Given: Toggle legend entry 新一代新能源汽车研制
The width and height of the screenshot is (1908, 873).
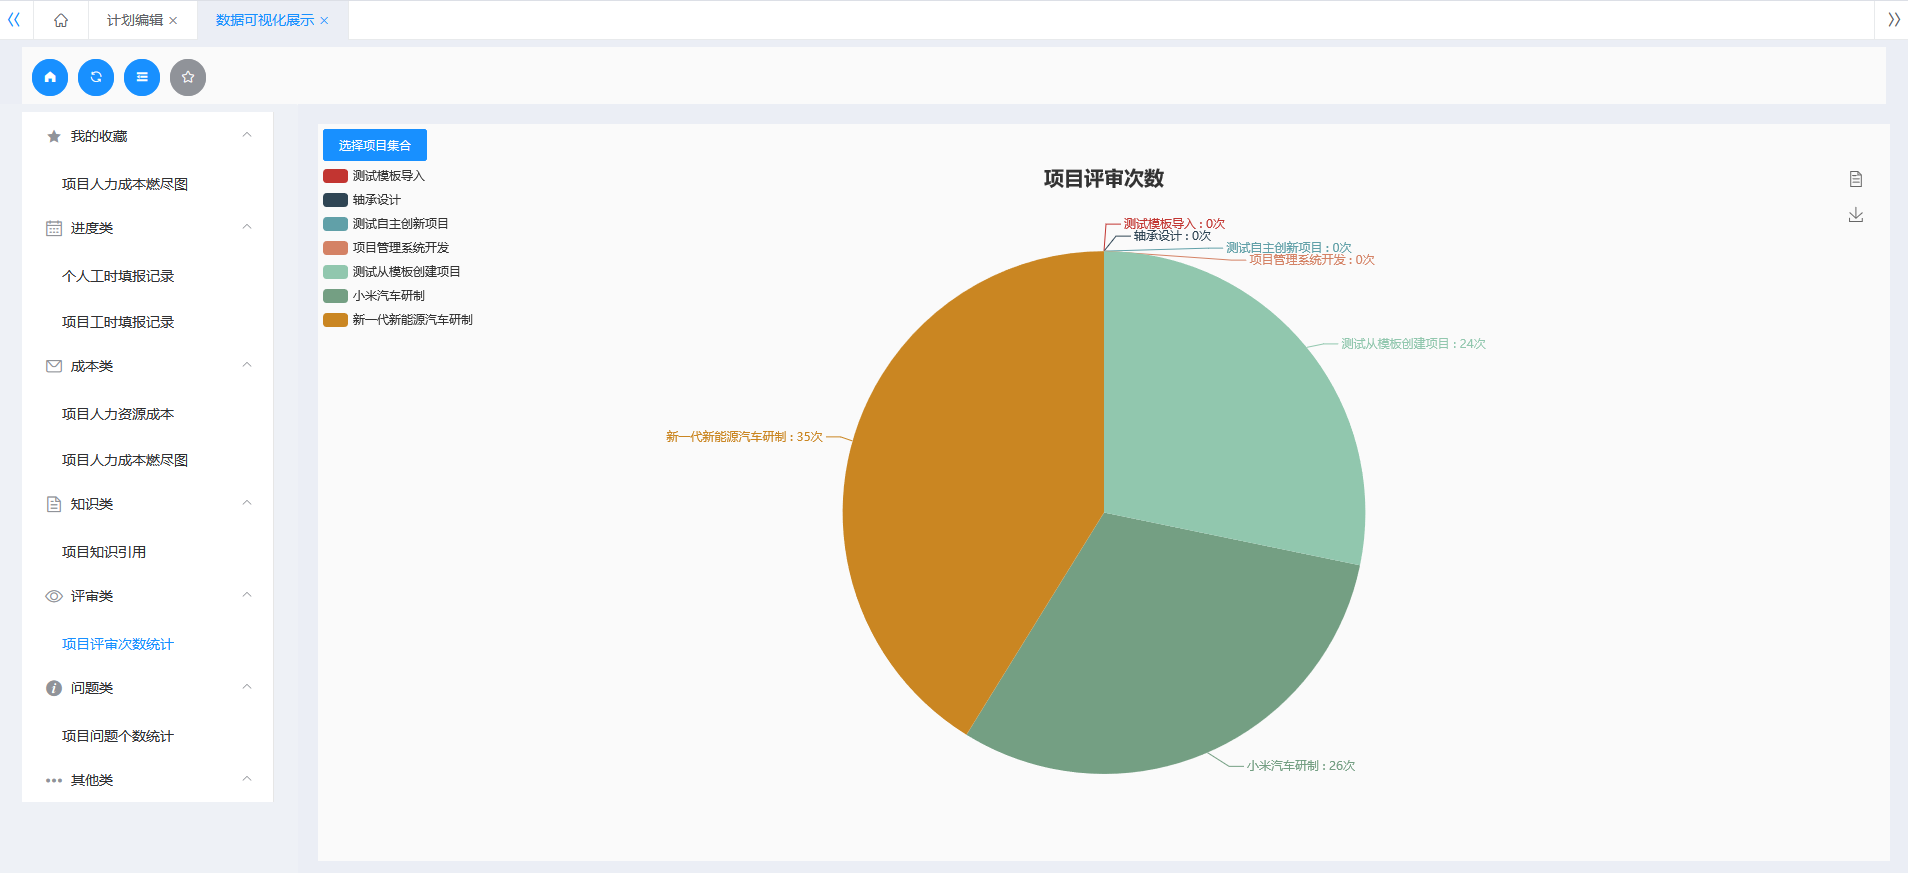Looking at the screenshot, I should point(398,320).
